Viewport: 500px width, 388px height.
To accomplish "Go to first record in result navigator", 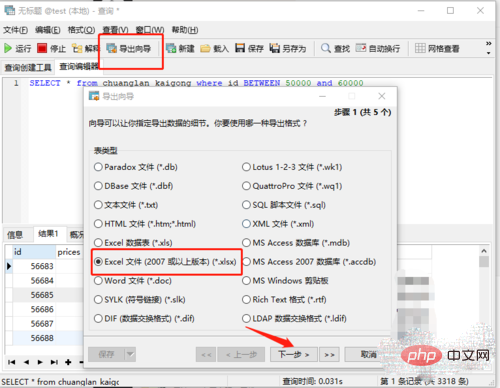I will point(12,362).
